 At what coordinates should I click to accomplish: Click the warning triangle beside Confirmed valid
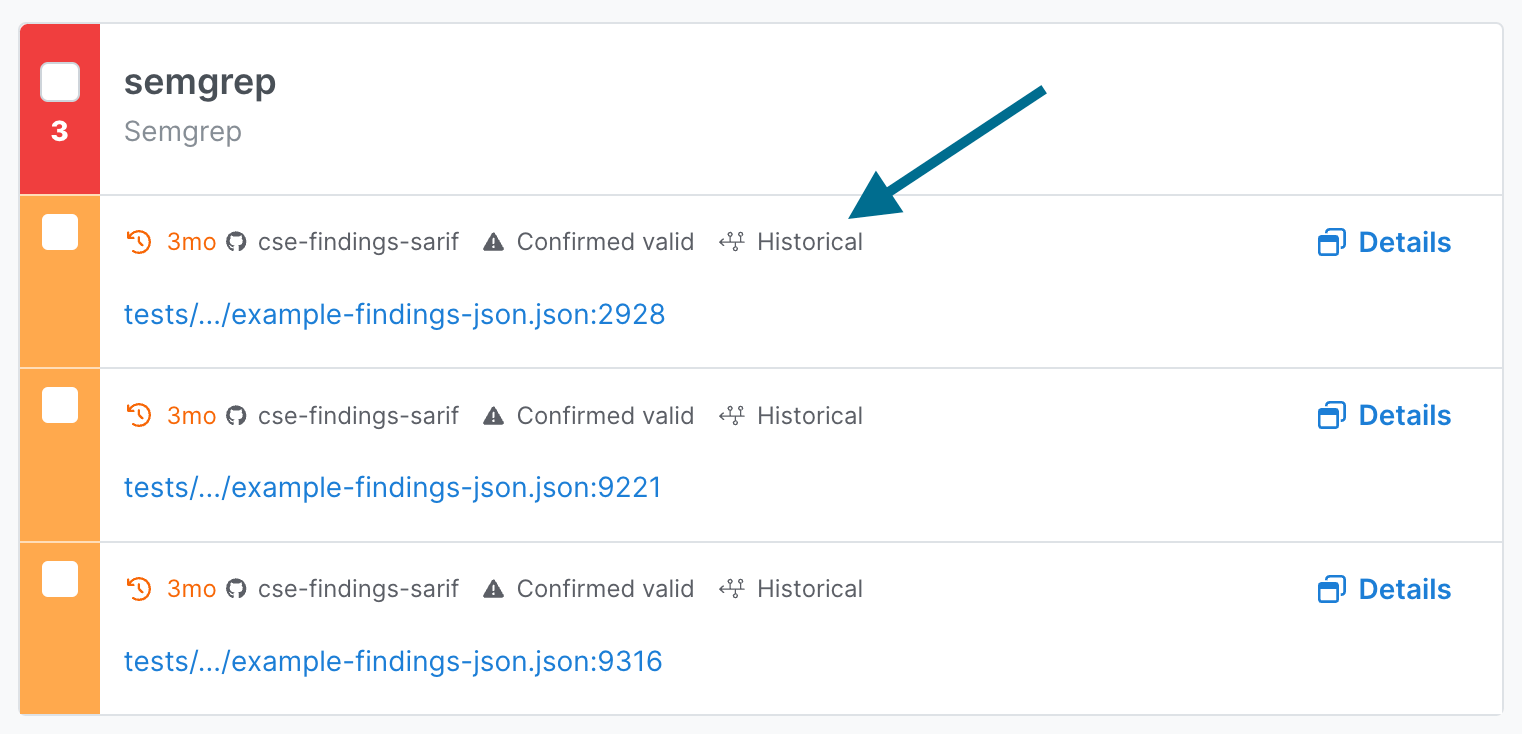point(493,241)
